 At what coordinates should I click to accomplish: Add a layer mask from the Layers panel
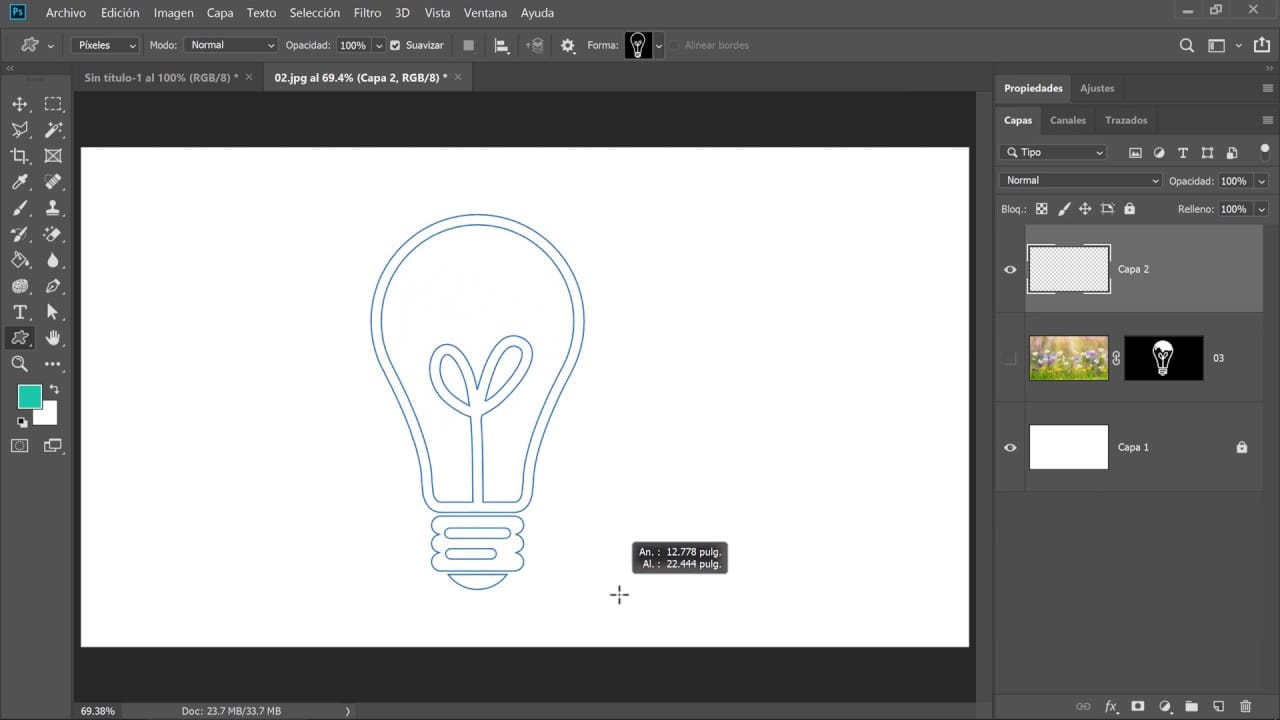click(x=1138, y=706)
